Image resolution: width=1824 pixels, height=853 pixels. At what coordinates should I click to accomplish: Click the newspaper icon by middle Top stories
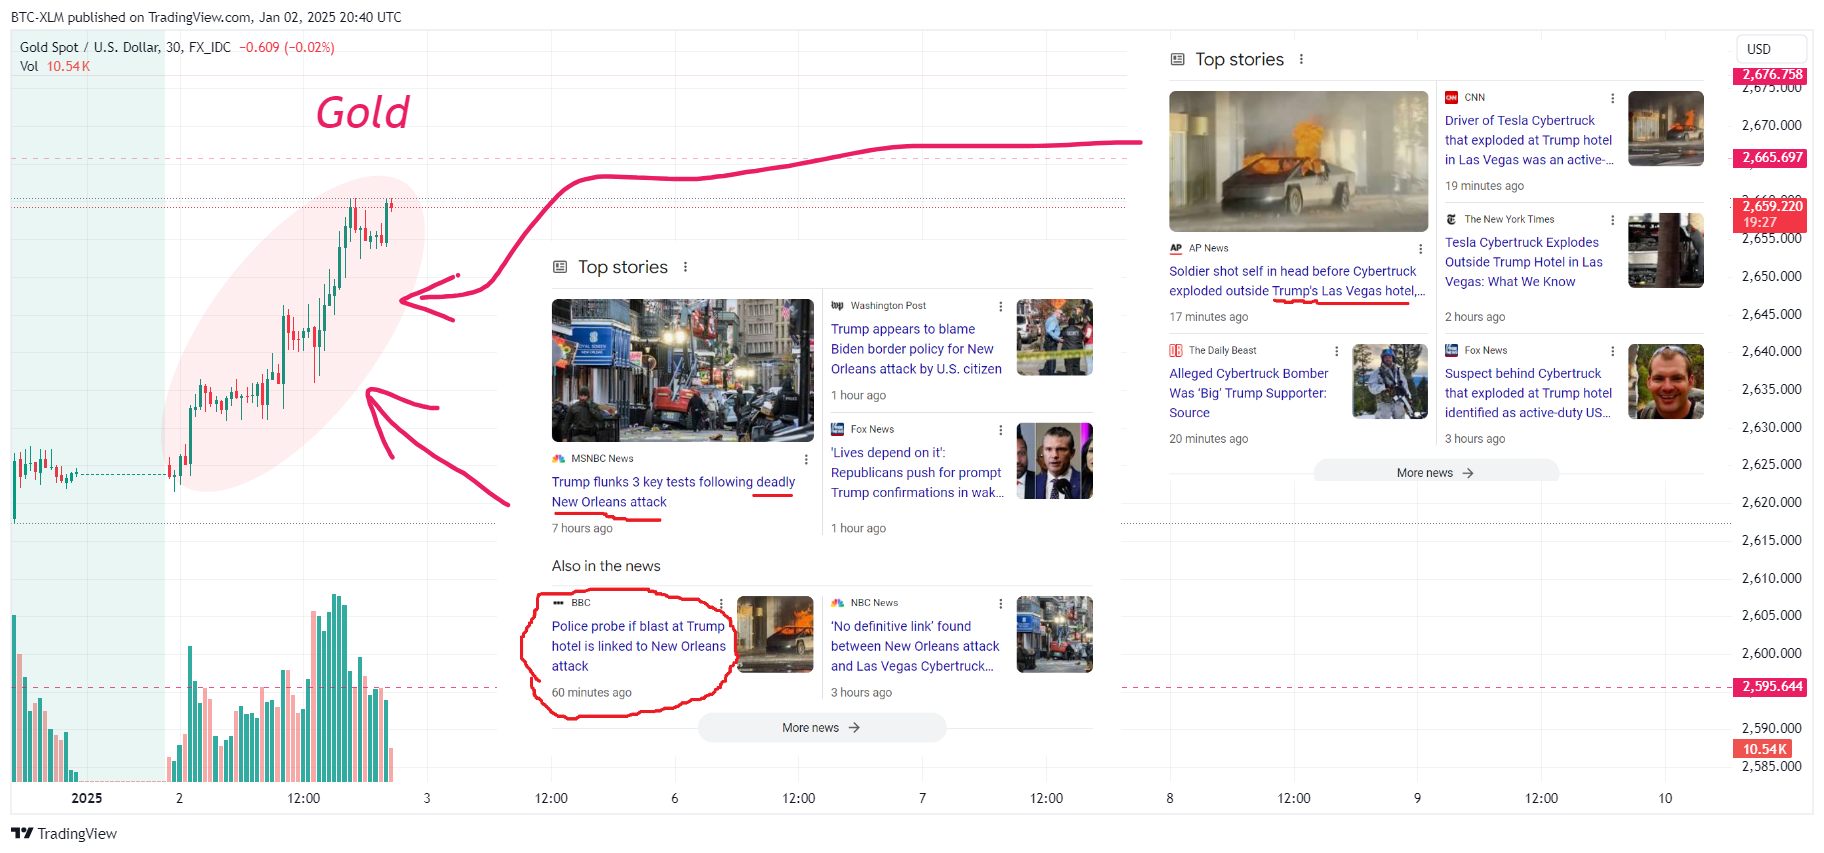tap(560, 267)
